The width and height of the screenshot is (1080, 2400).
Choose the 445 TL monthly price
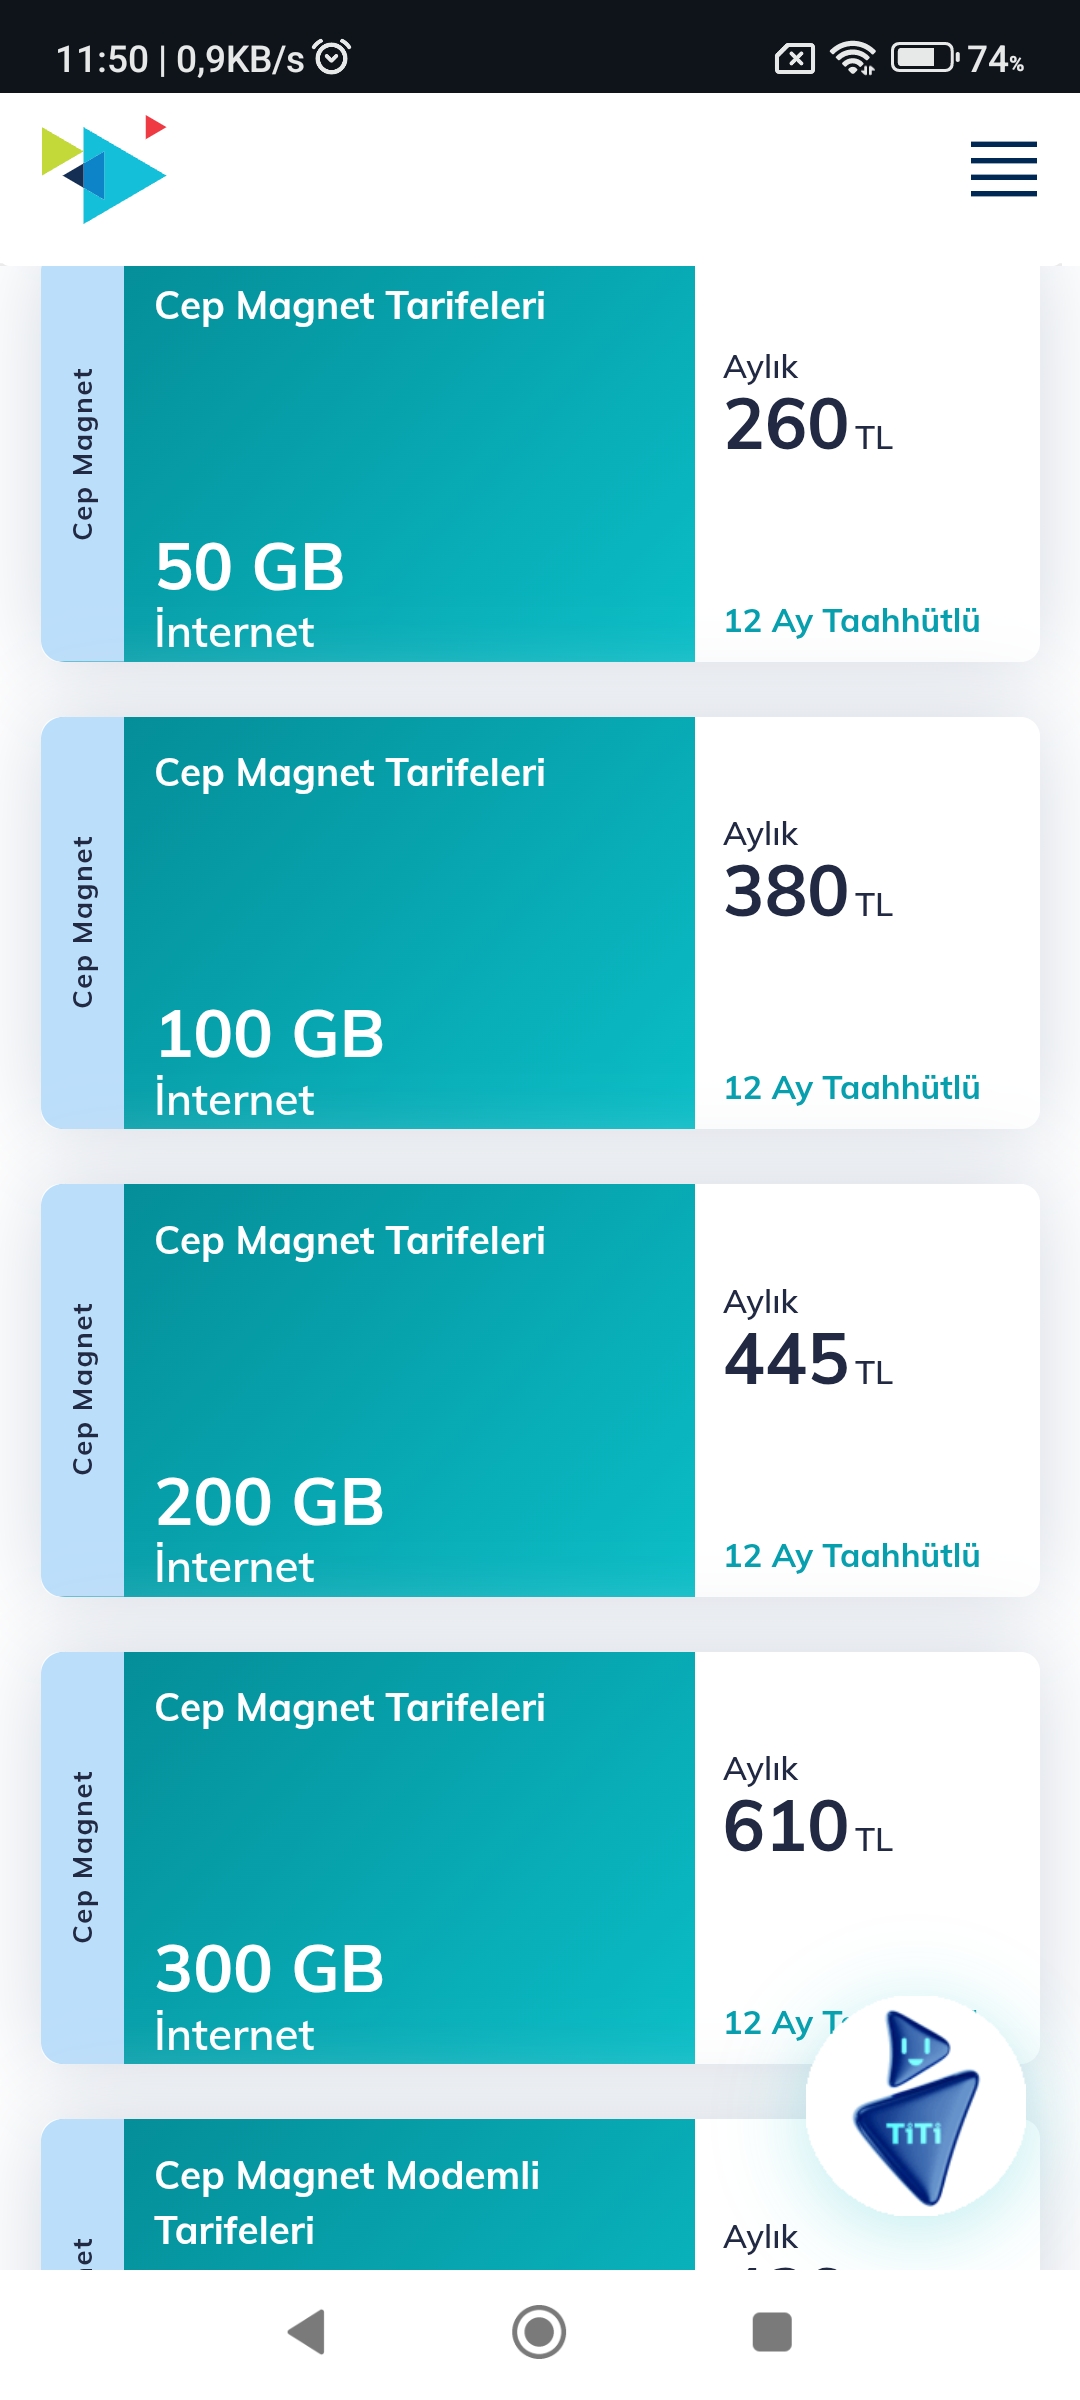point(808,1358)
